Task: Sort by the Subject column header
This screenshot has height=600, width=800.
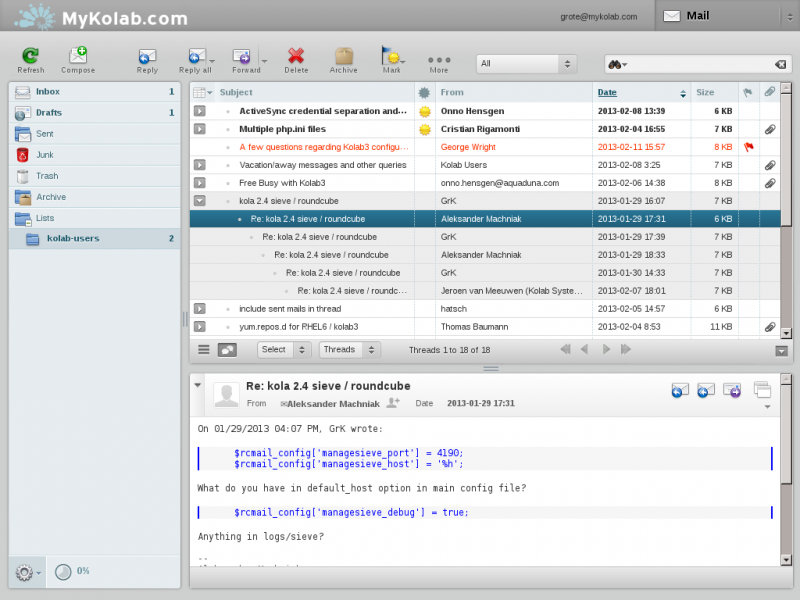Action: coord(236,92)
